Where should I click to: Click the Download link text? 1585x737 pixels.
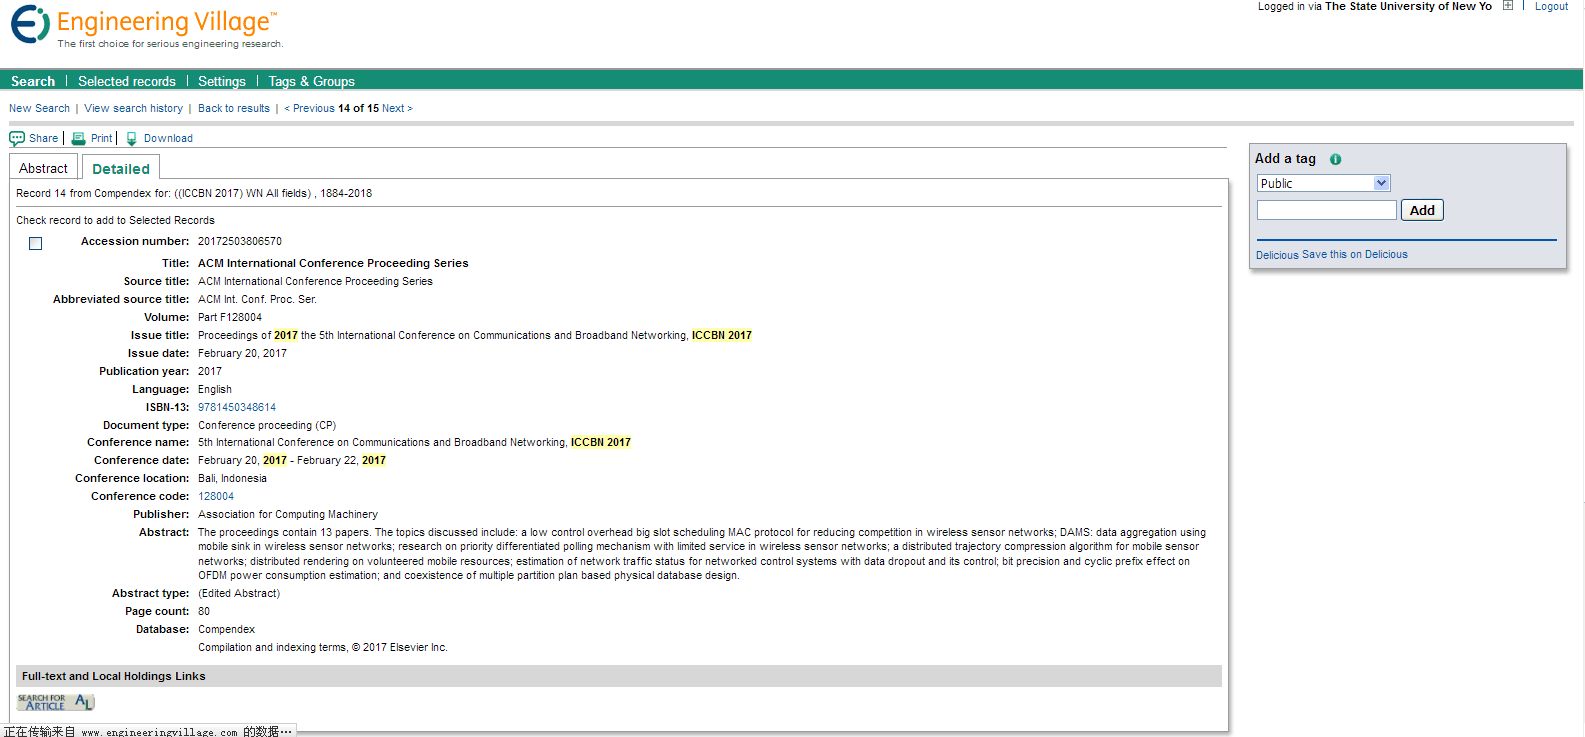point(168,139)
